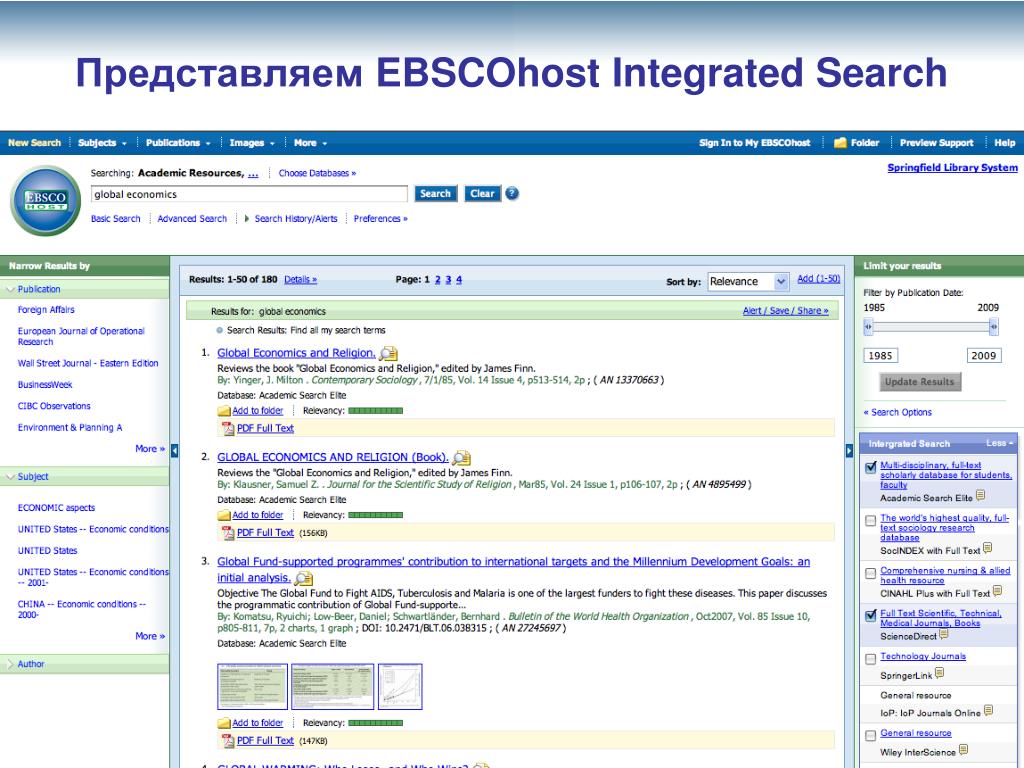Collapse the right Limit results panel arrow
Viewport: 1024px width, 768px height.
849,450
